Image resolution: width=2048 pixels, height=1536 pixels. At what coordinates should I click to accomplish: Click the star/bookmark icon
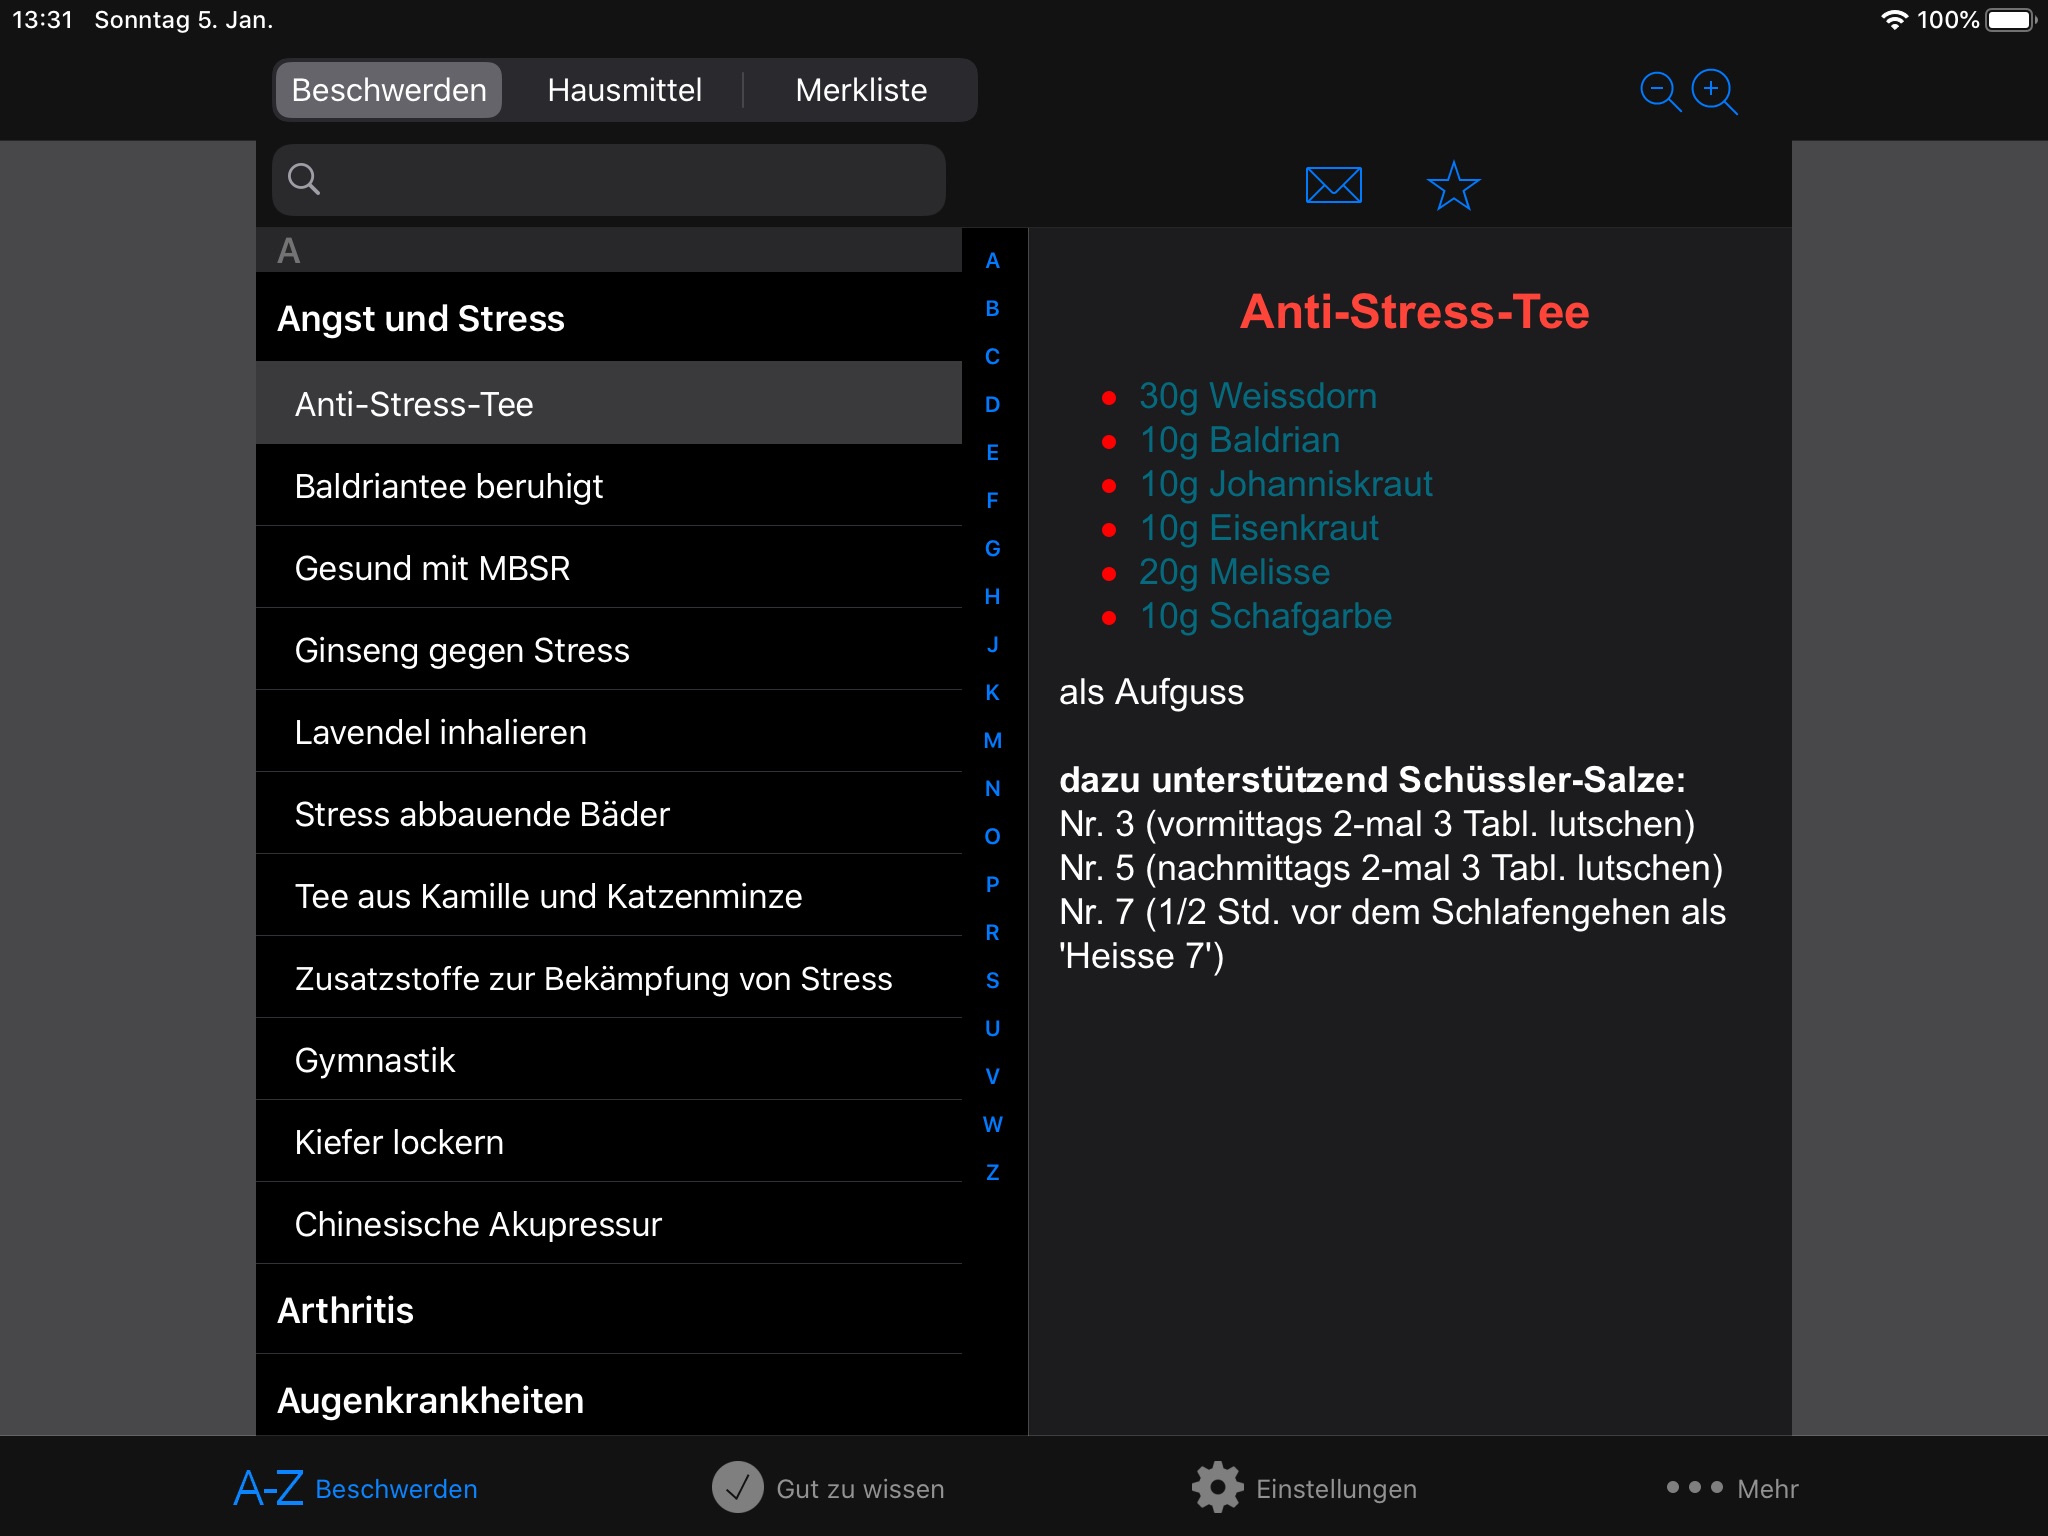[1453, 184]
